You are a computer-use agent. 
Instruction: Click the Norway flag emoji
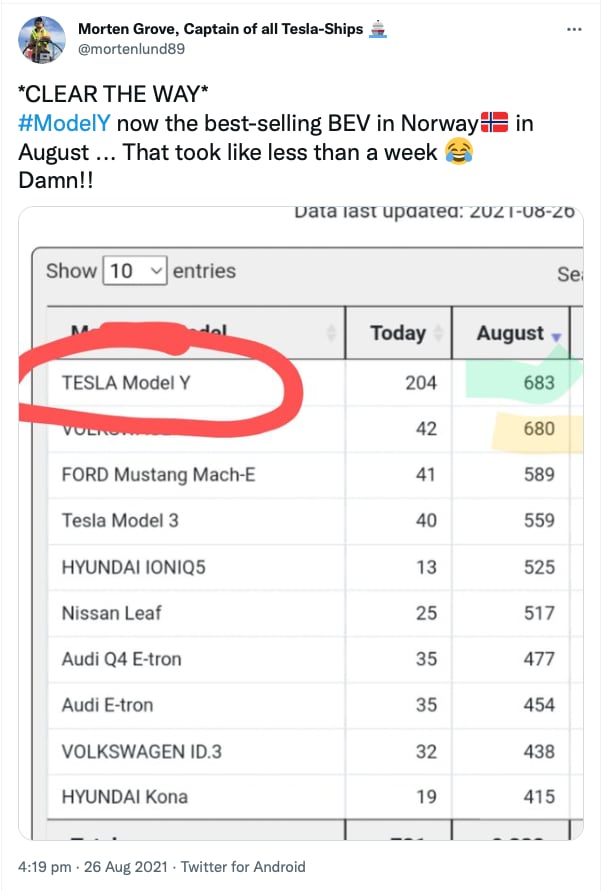pos(494,123)
